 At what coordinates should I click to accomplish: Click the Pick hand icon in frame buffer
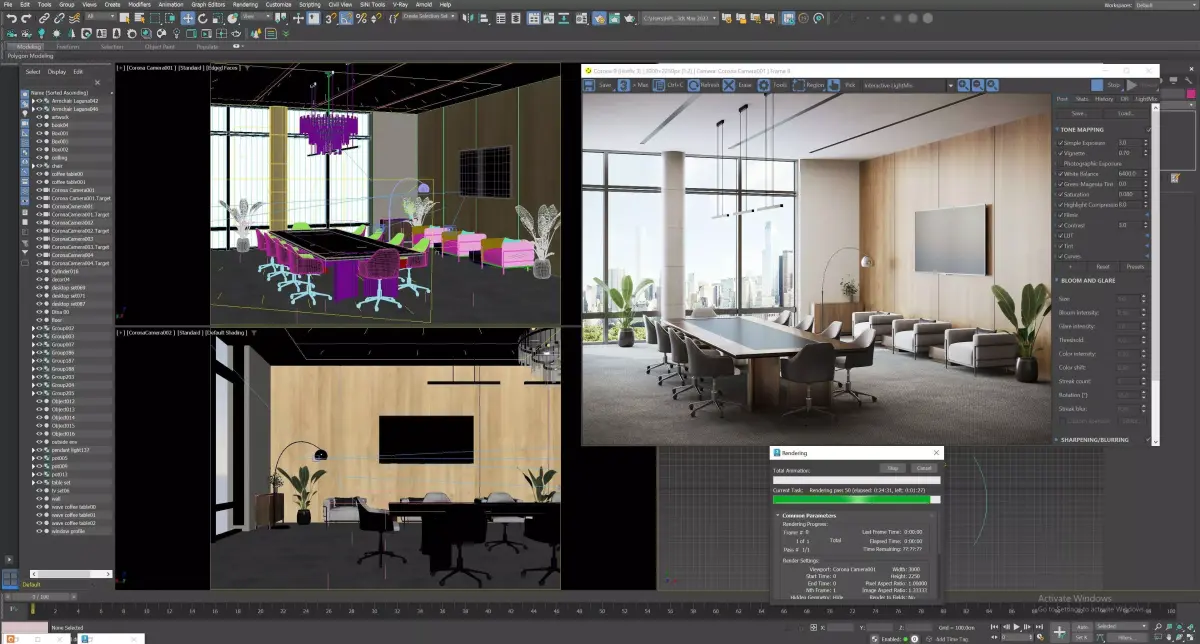click(x=833, y=85)
